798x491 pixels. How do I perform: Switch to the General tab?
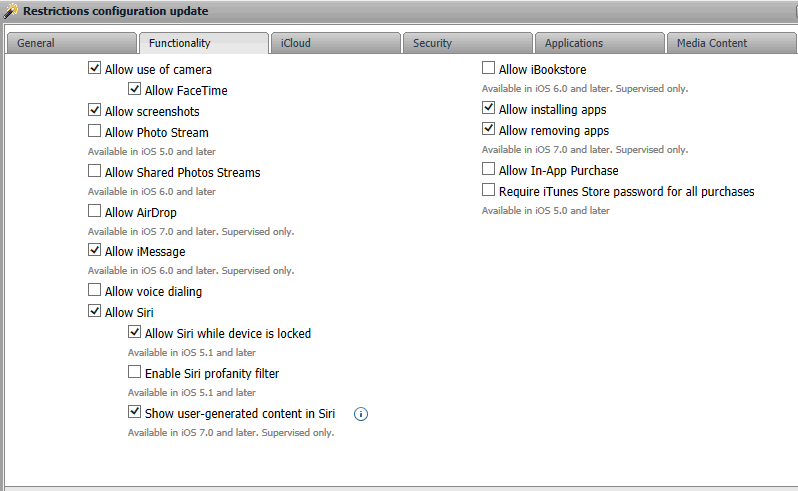pyautogui.click(x=70, y=43)
